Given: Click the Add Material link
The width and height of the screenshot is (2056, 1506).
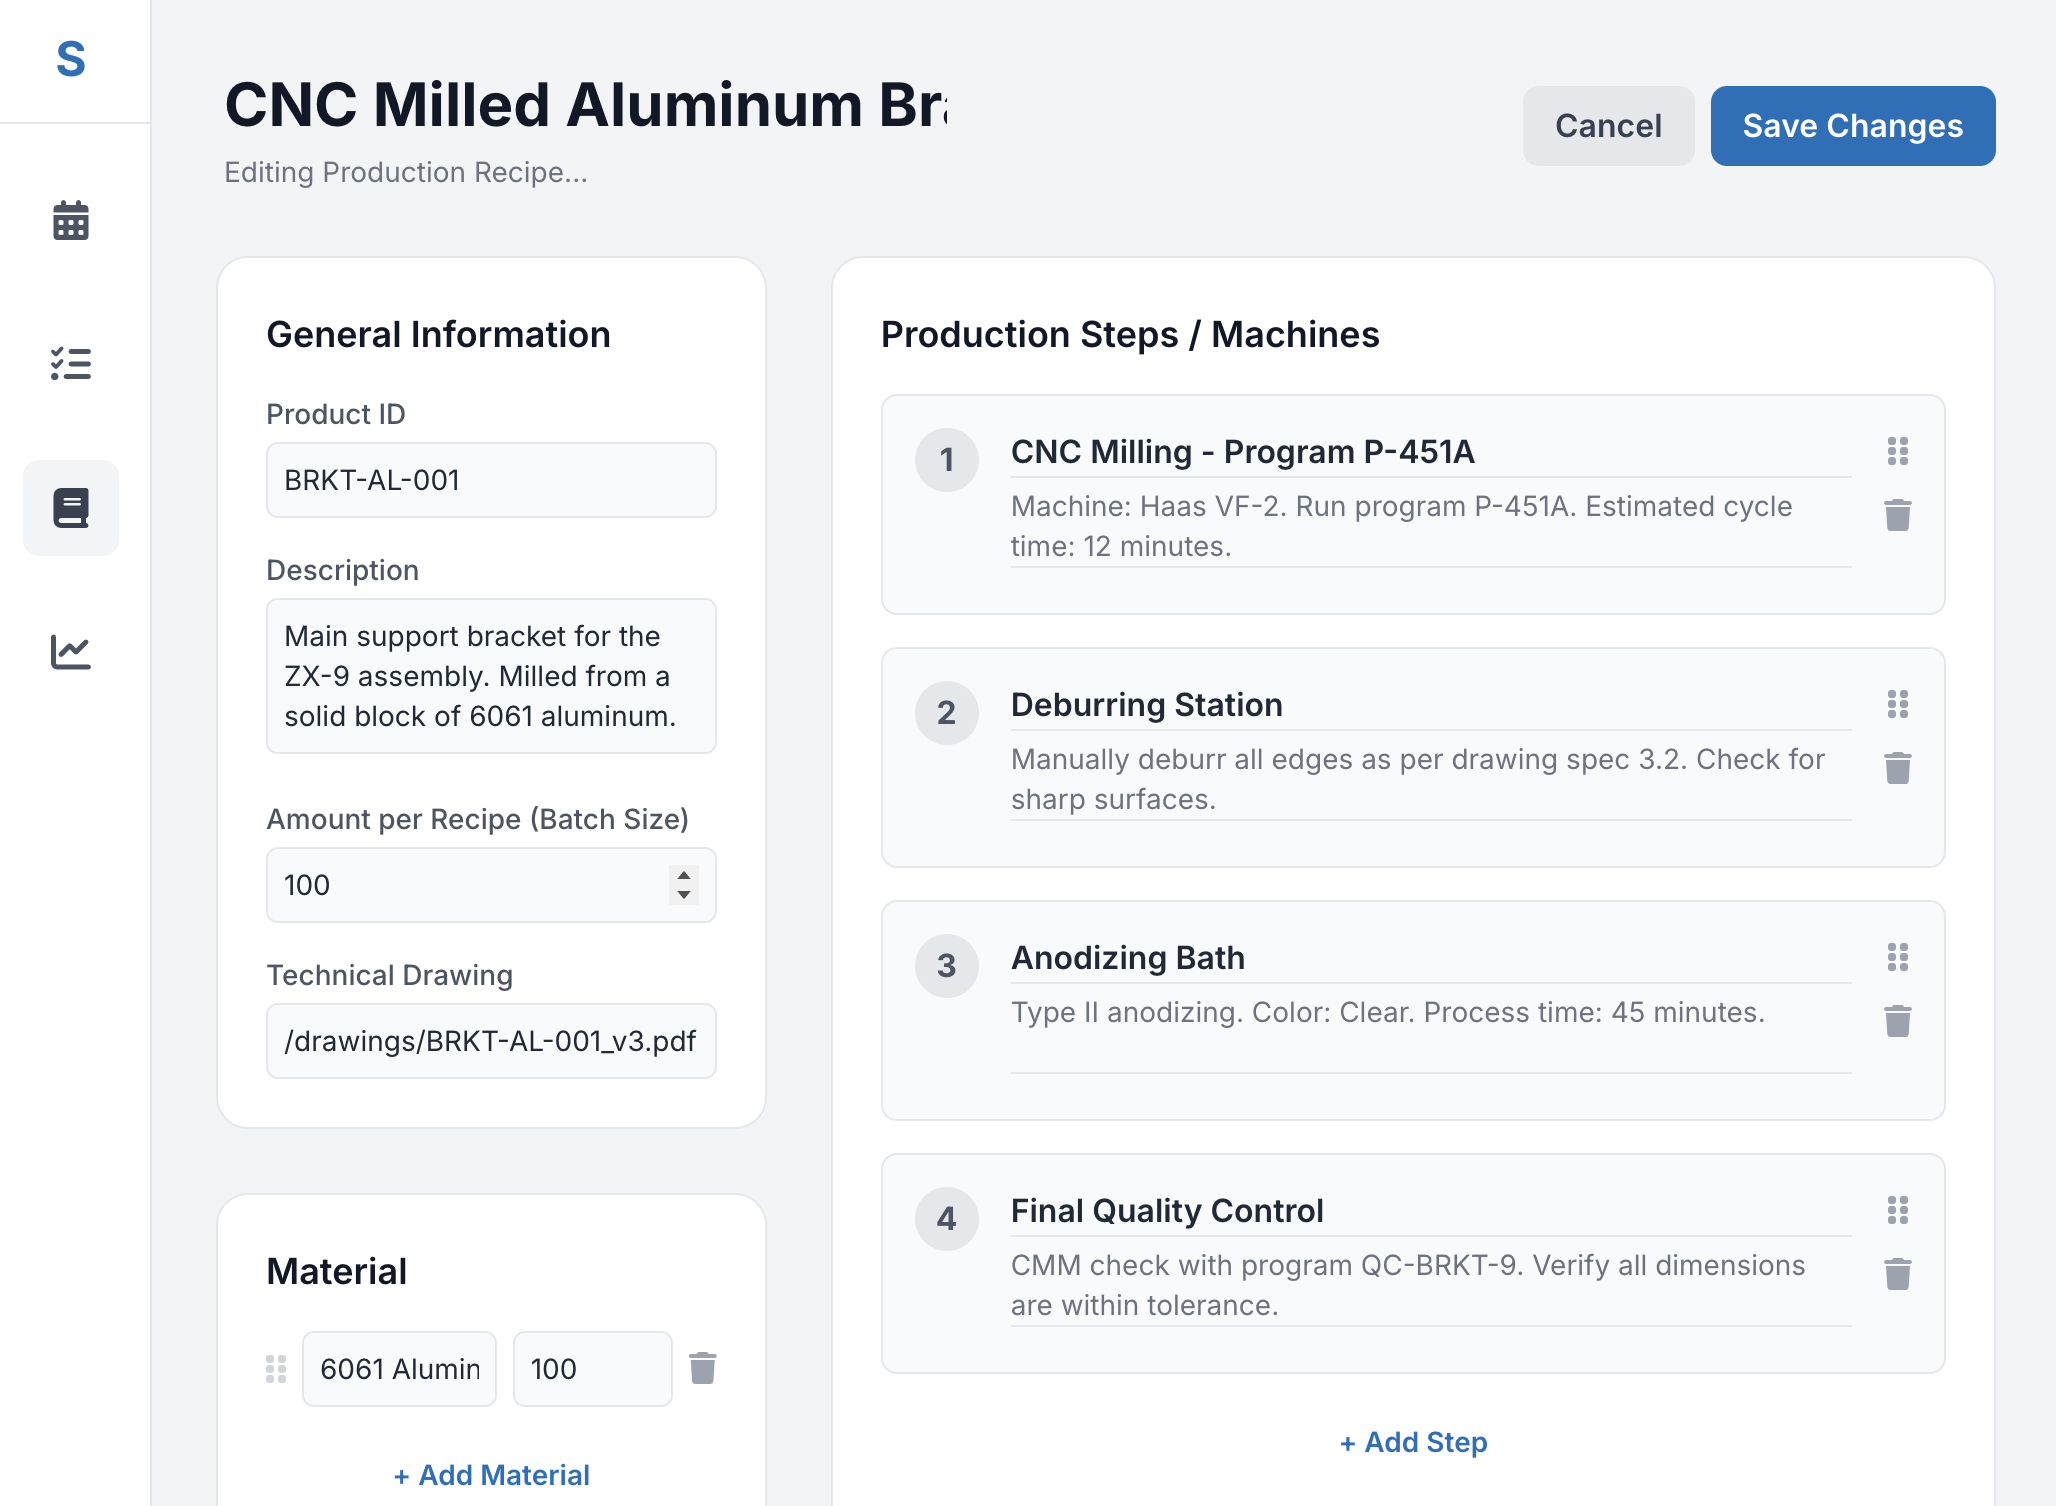Looking at the screenshot, I should [491, 1475].
